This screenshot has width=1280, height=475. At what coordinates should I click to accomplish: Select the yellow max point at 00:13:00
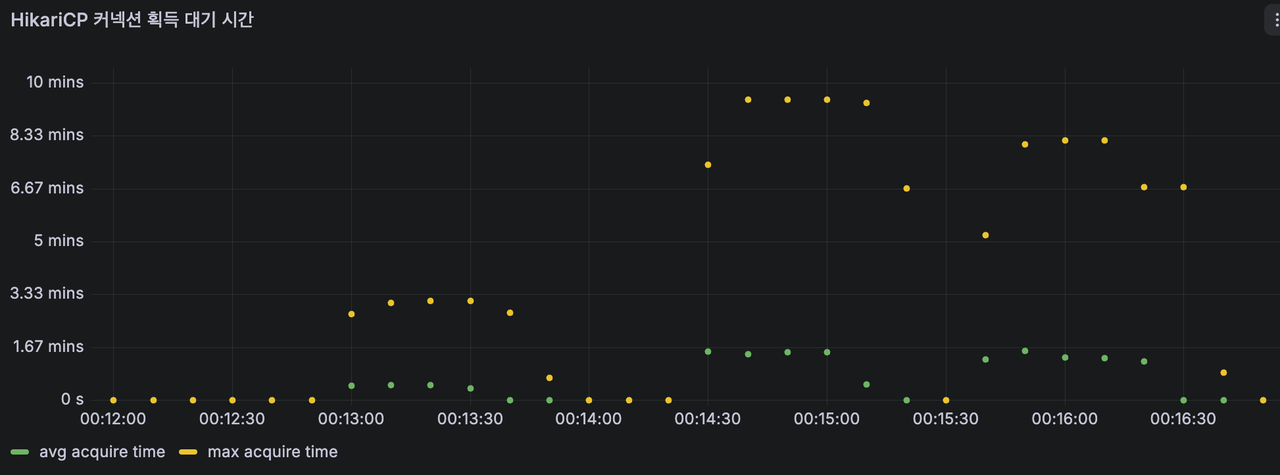351,314
